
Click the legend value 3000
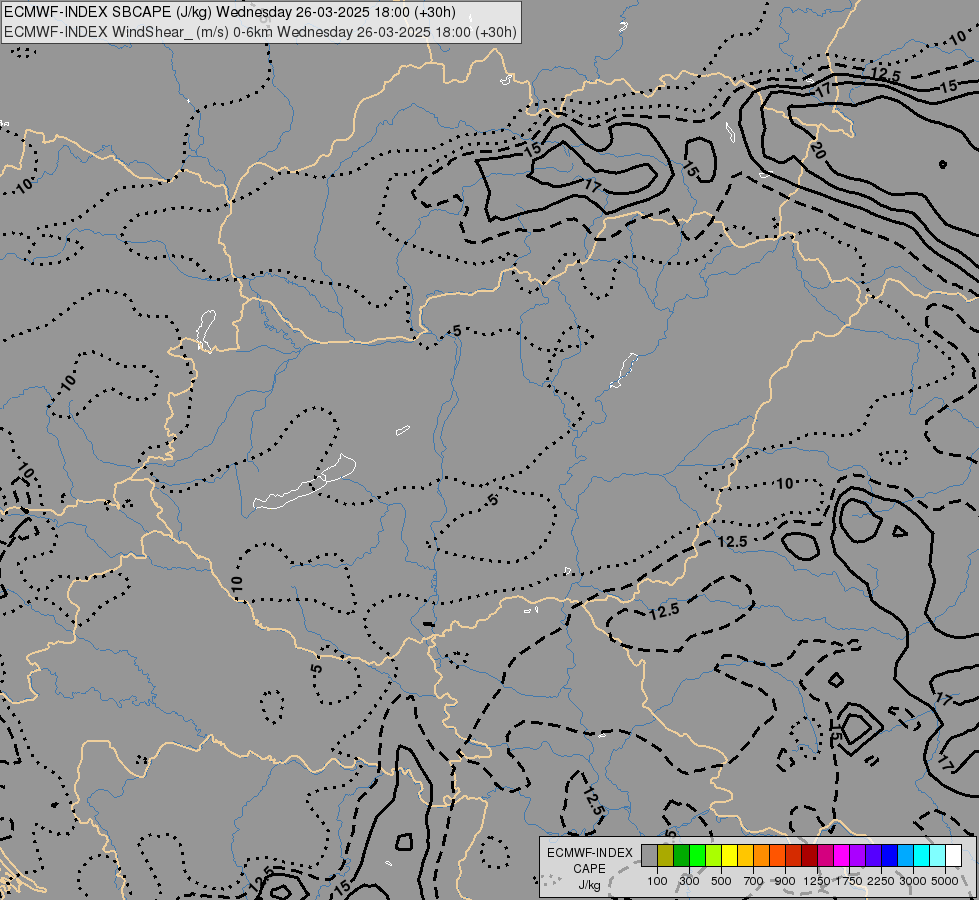(x=913, y=881)
